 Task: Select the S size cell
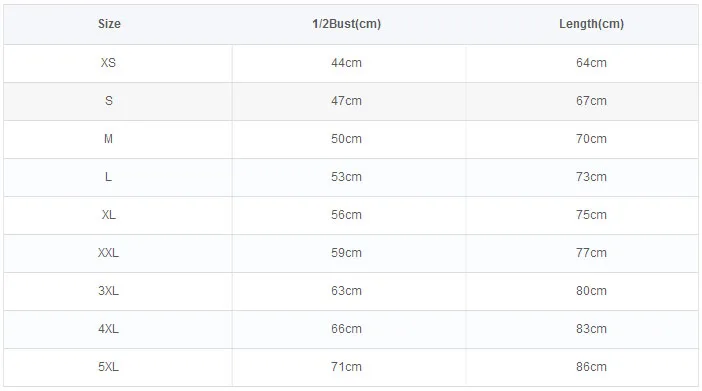[x=109, y=101]
